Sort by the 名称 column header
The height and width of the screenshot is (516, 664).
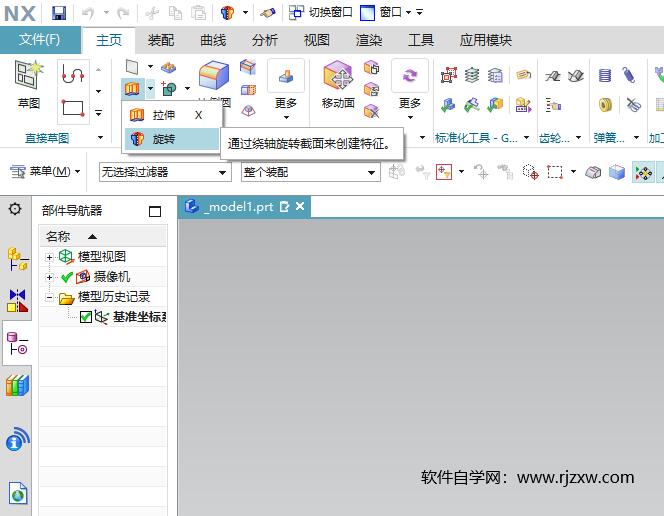pyautogui.click(x=103, y=236)
